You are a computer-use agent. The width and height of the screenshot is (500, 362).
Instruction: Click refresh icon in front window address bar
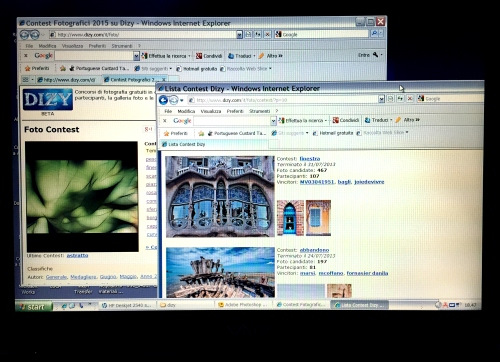pos(400,99)
